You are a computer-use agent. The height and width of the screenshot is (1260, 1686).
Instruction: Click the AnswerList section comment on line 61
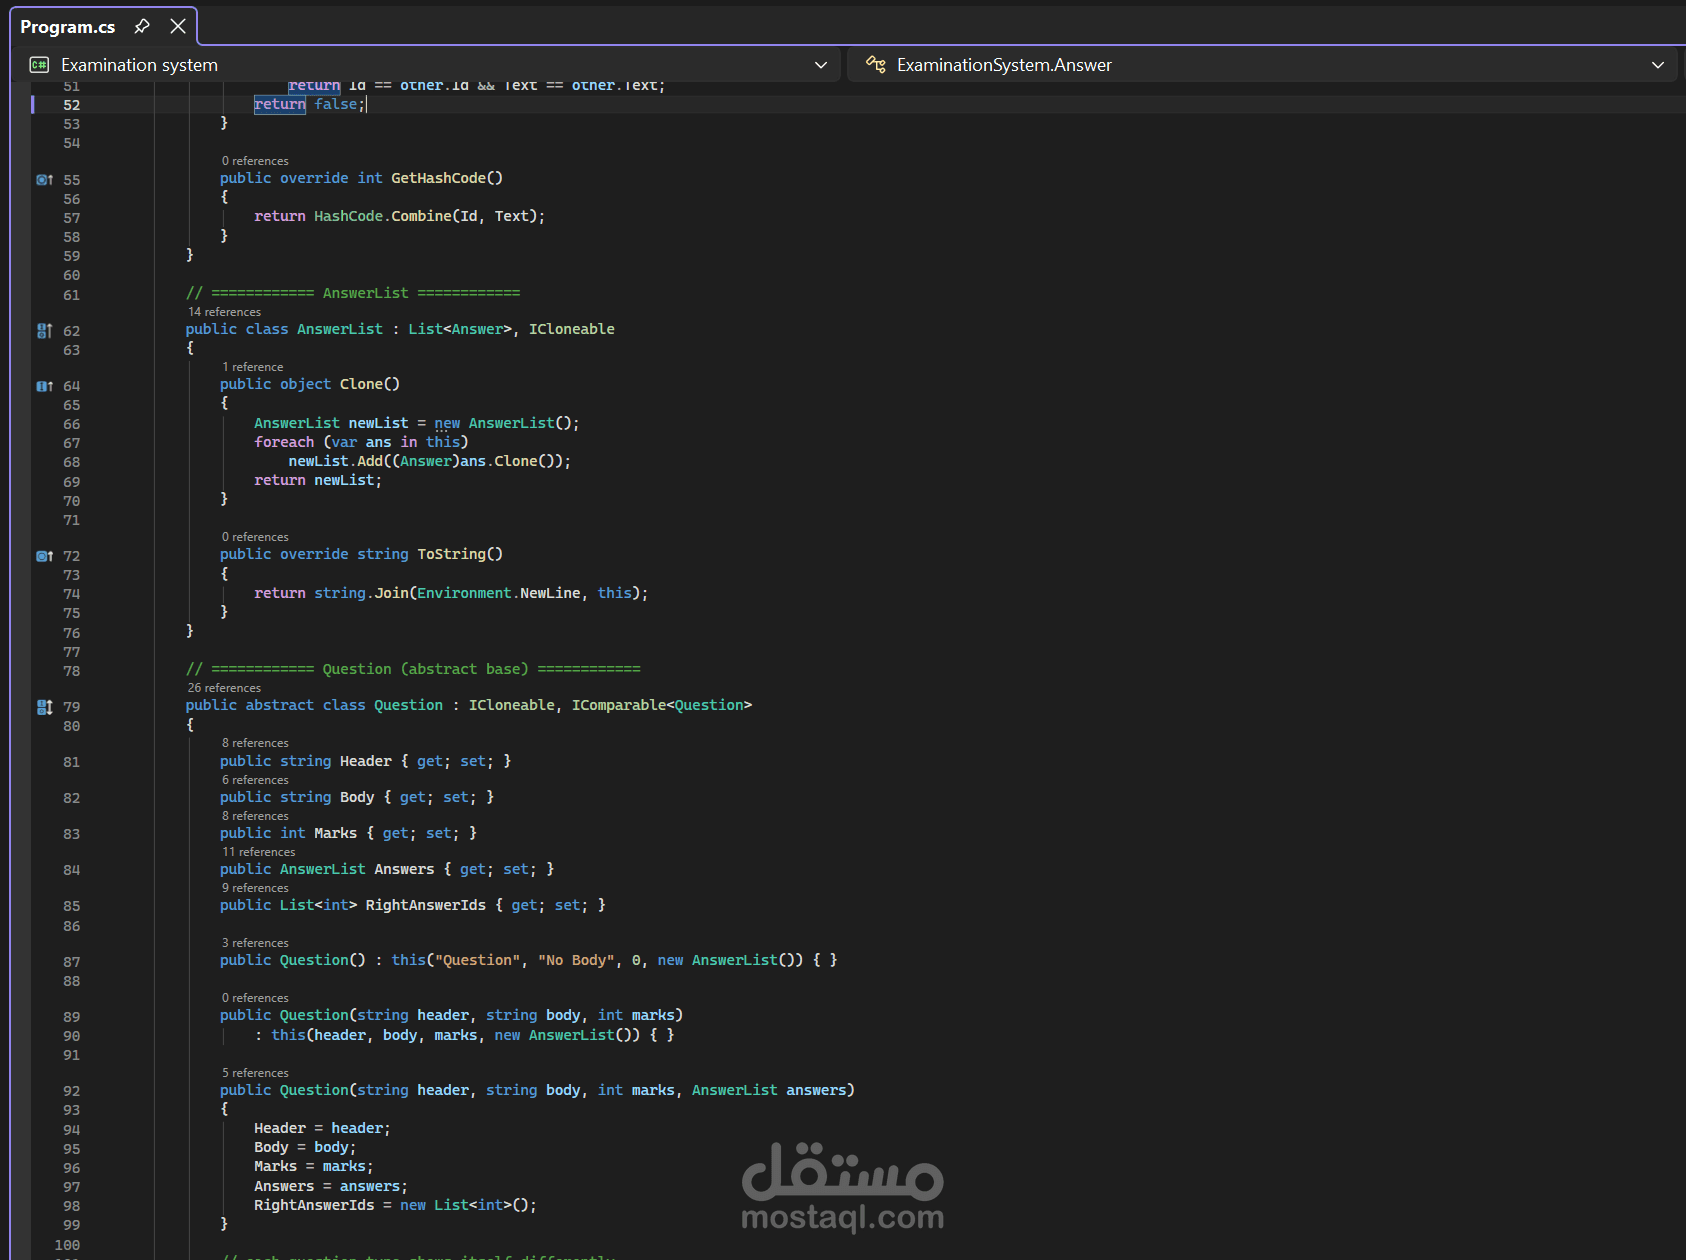coord(353,293)
